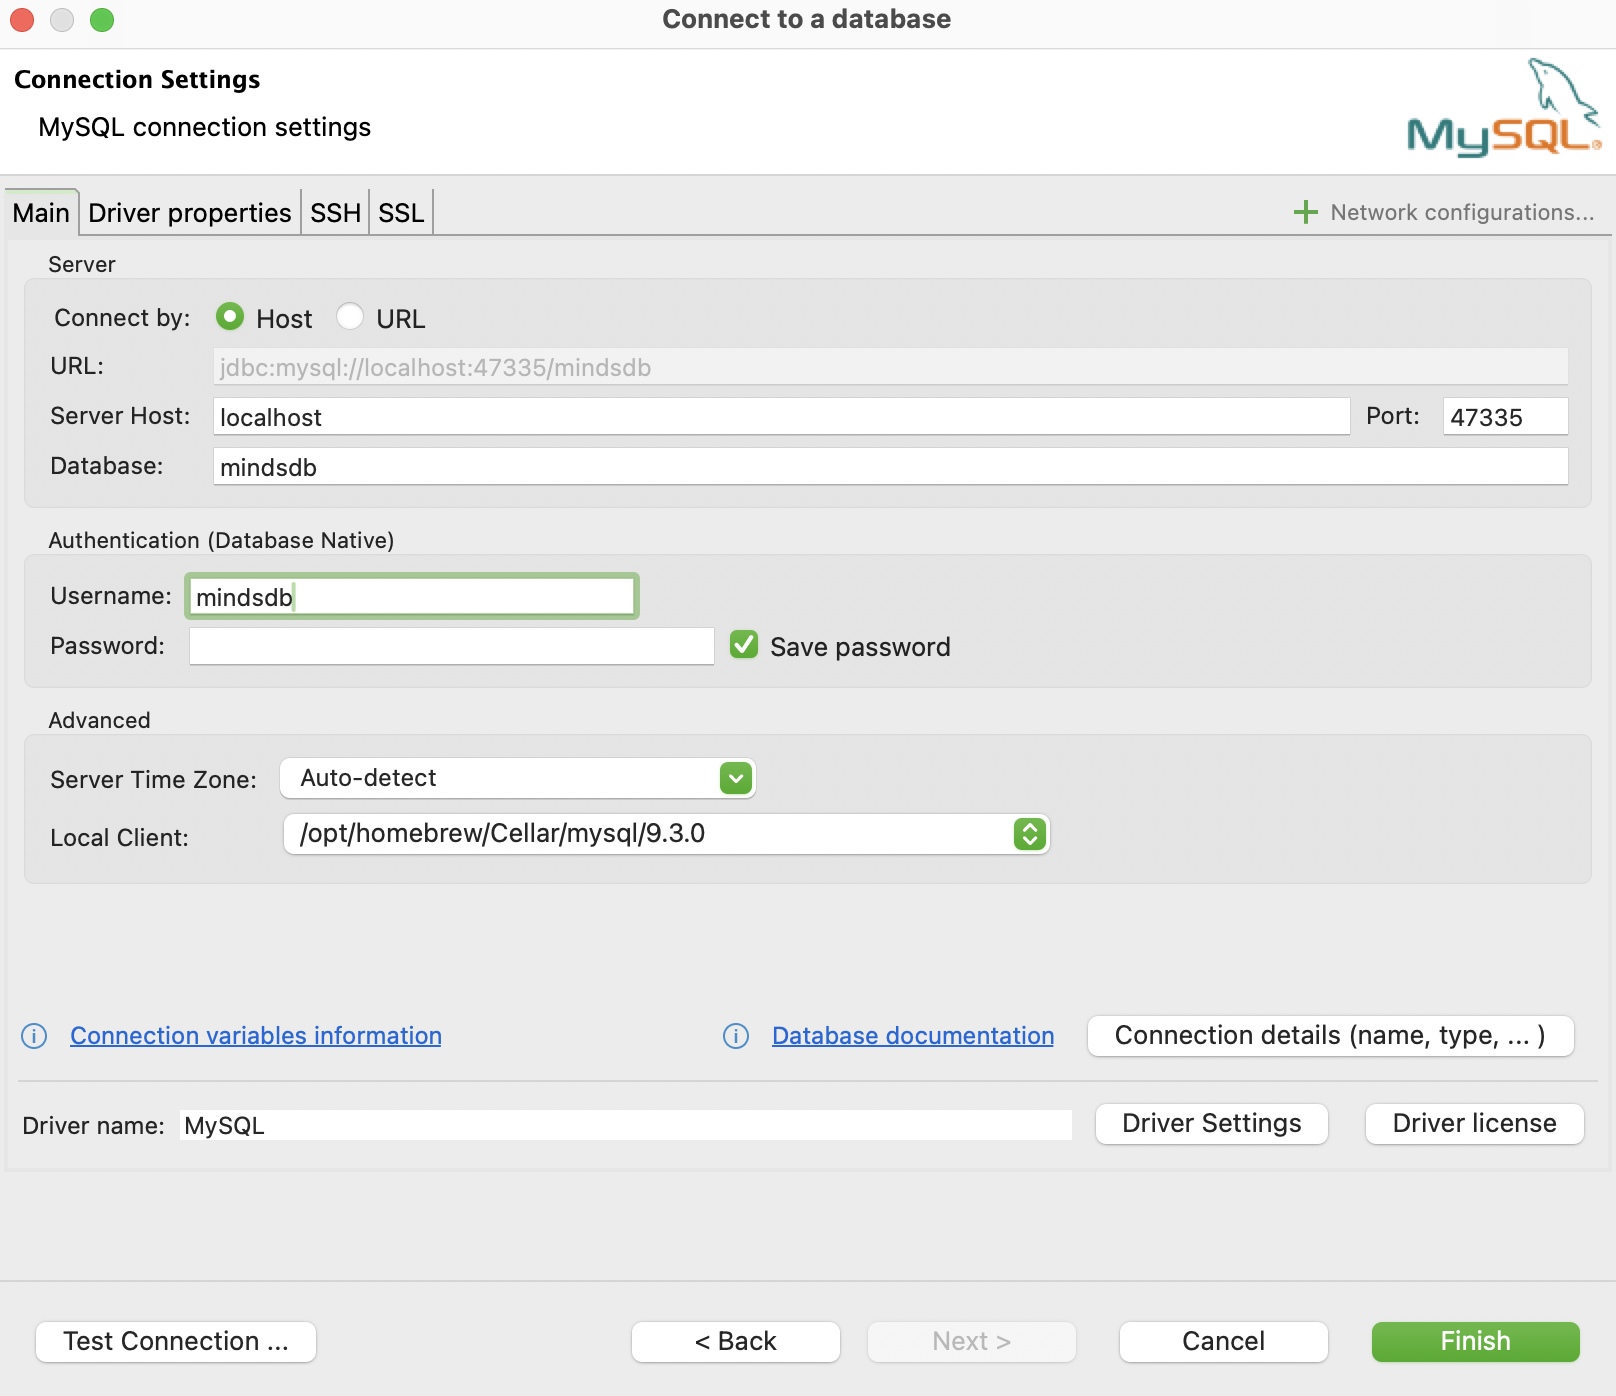This screenshot has width=1616, height=1396.
Task: Open the SSL tab
Action: pos(401,213)
